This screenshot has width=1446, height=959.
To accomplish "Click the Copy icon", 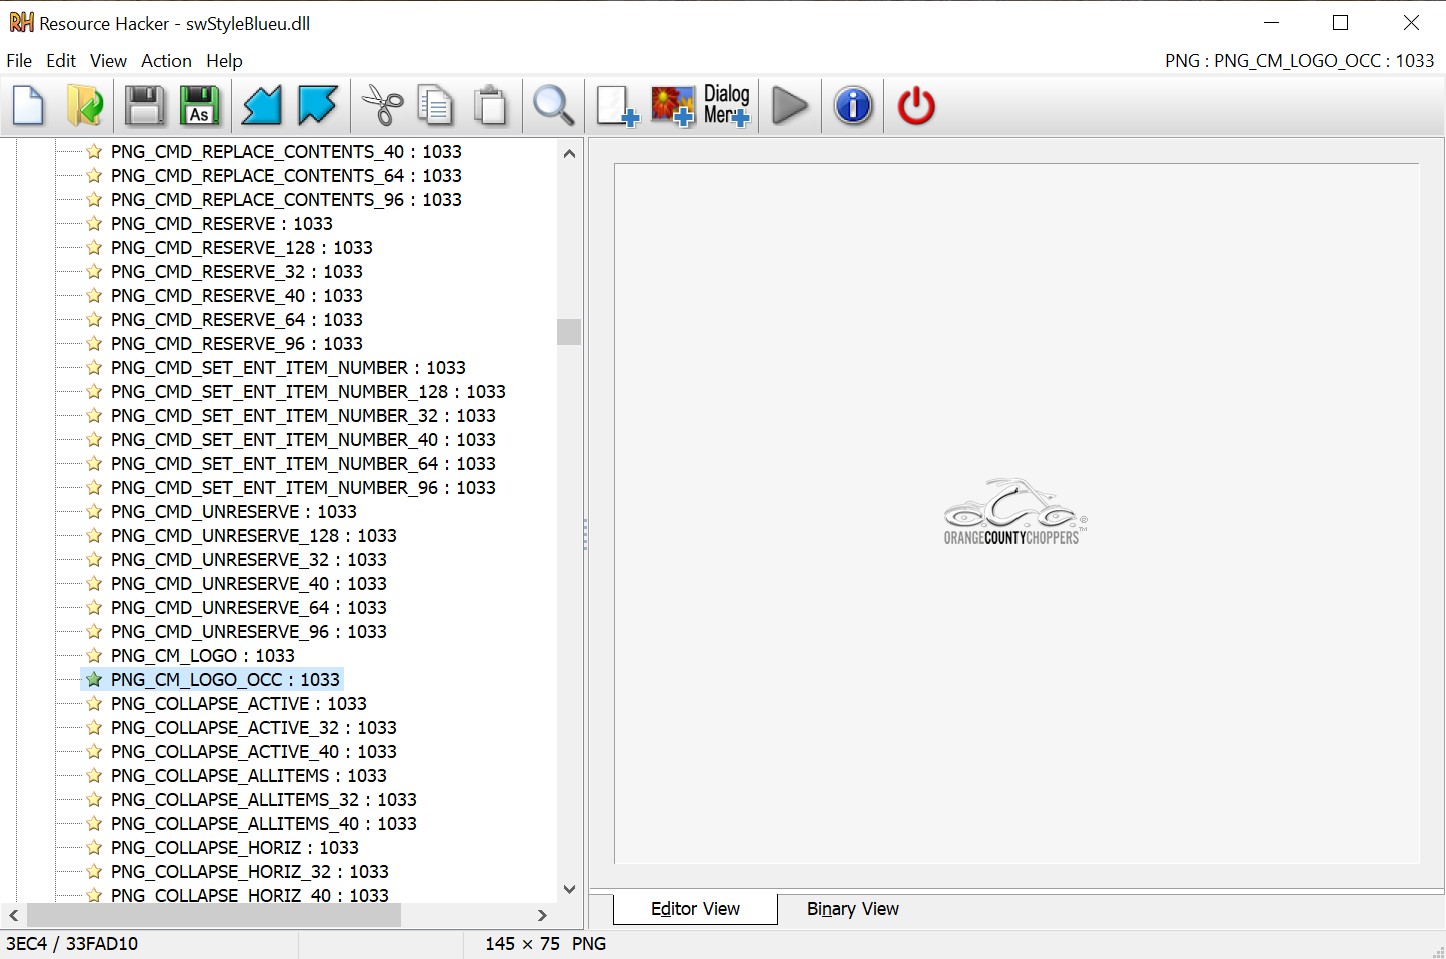I will [x=435, y=105].
